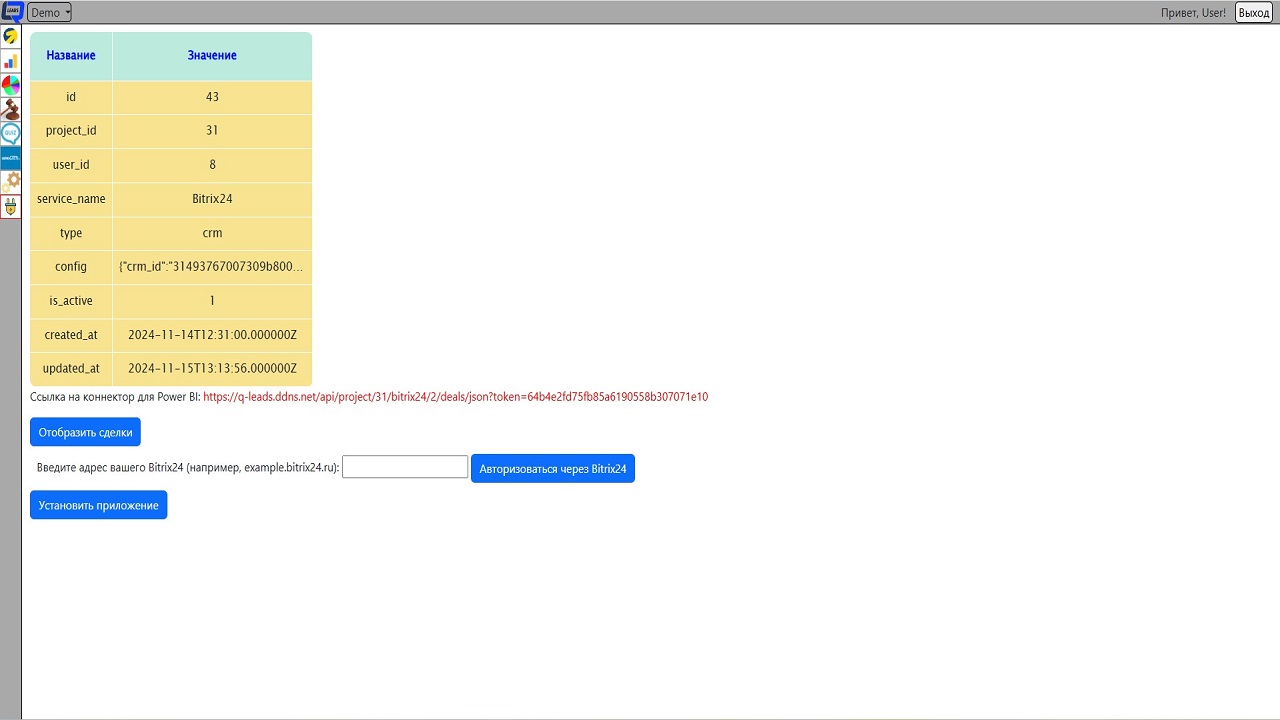Select the project_id value 31

click(212, 131)
